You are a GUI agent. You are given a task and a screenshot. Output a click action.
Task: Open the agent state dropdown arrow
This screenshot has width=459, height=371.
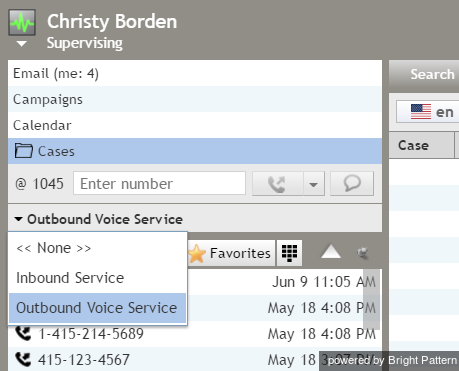pos(22,44)
